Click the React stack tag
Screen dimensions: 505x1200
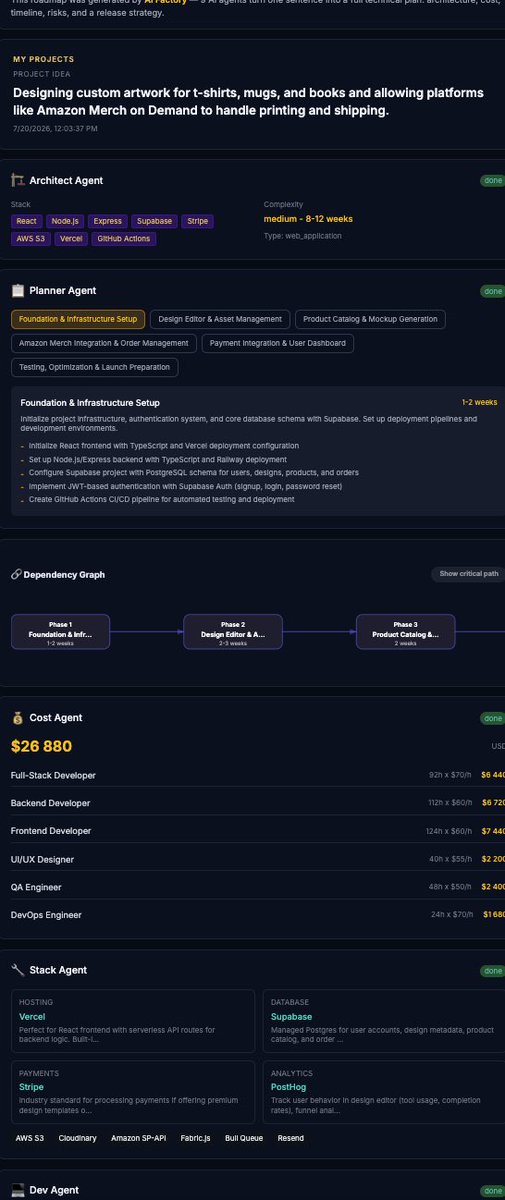(x=26, y=221)
